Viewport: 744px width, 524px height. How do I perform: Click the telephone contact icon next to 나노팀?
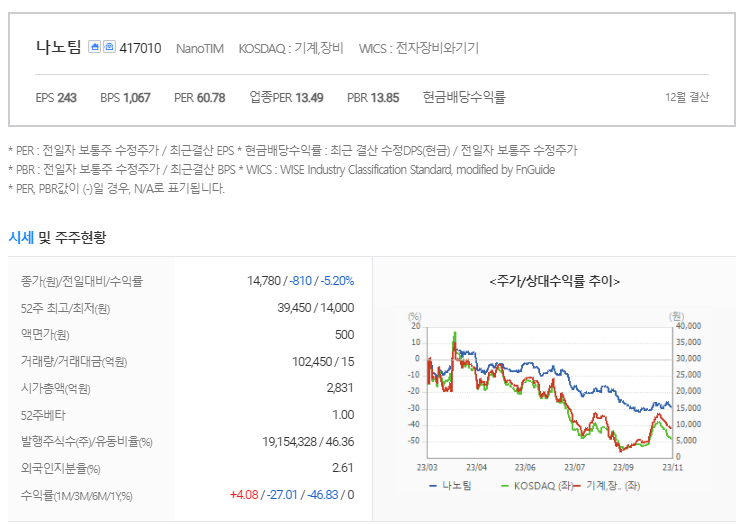[x=110, y=47]
